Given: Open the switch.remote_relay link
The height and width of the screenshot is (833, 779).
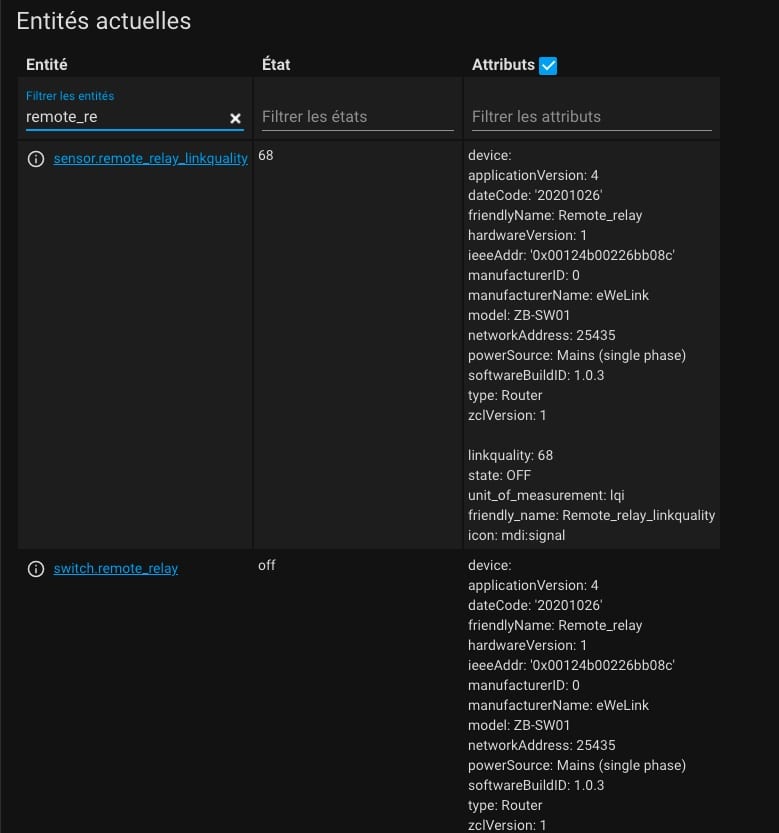Looking at the screenshot, I should pyautogui.click(x=115, y=568).
